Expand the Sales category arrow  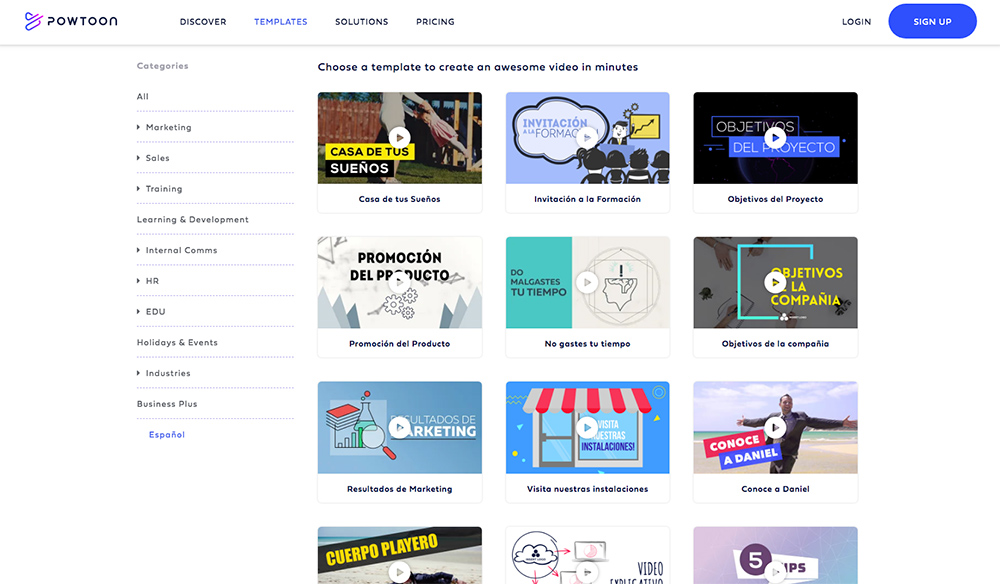coord(138,158)
